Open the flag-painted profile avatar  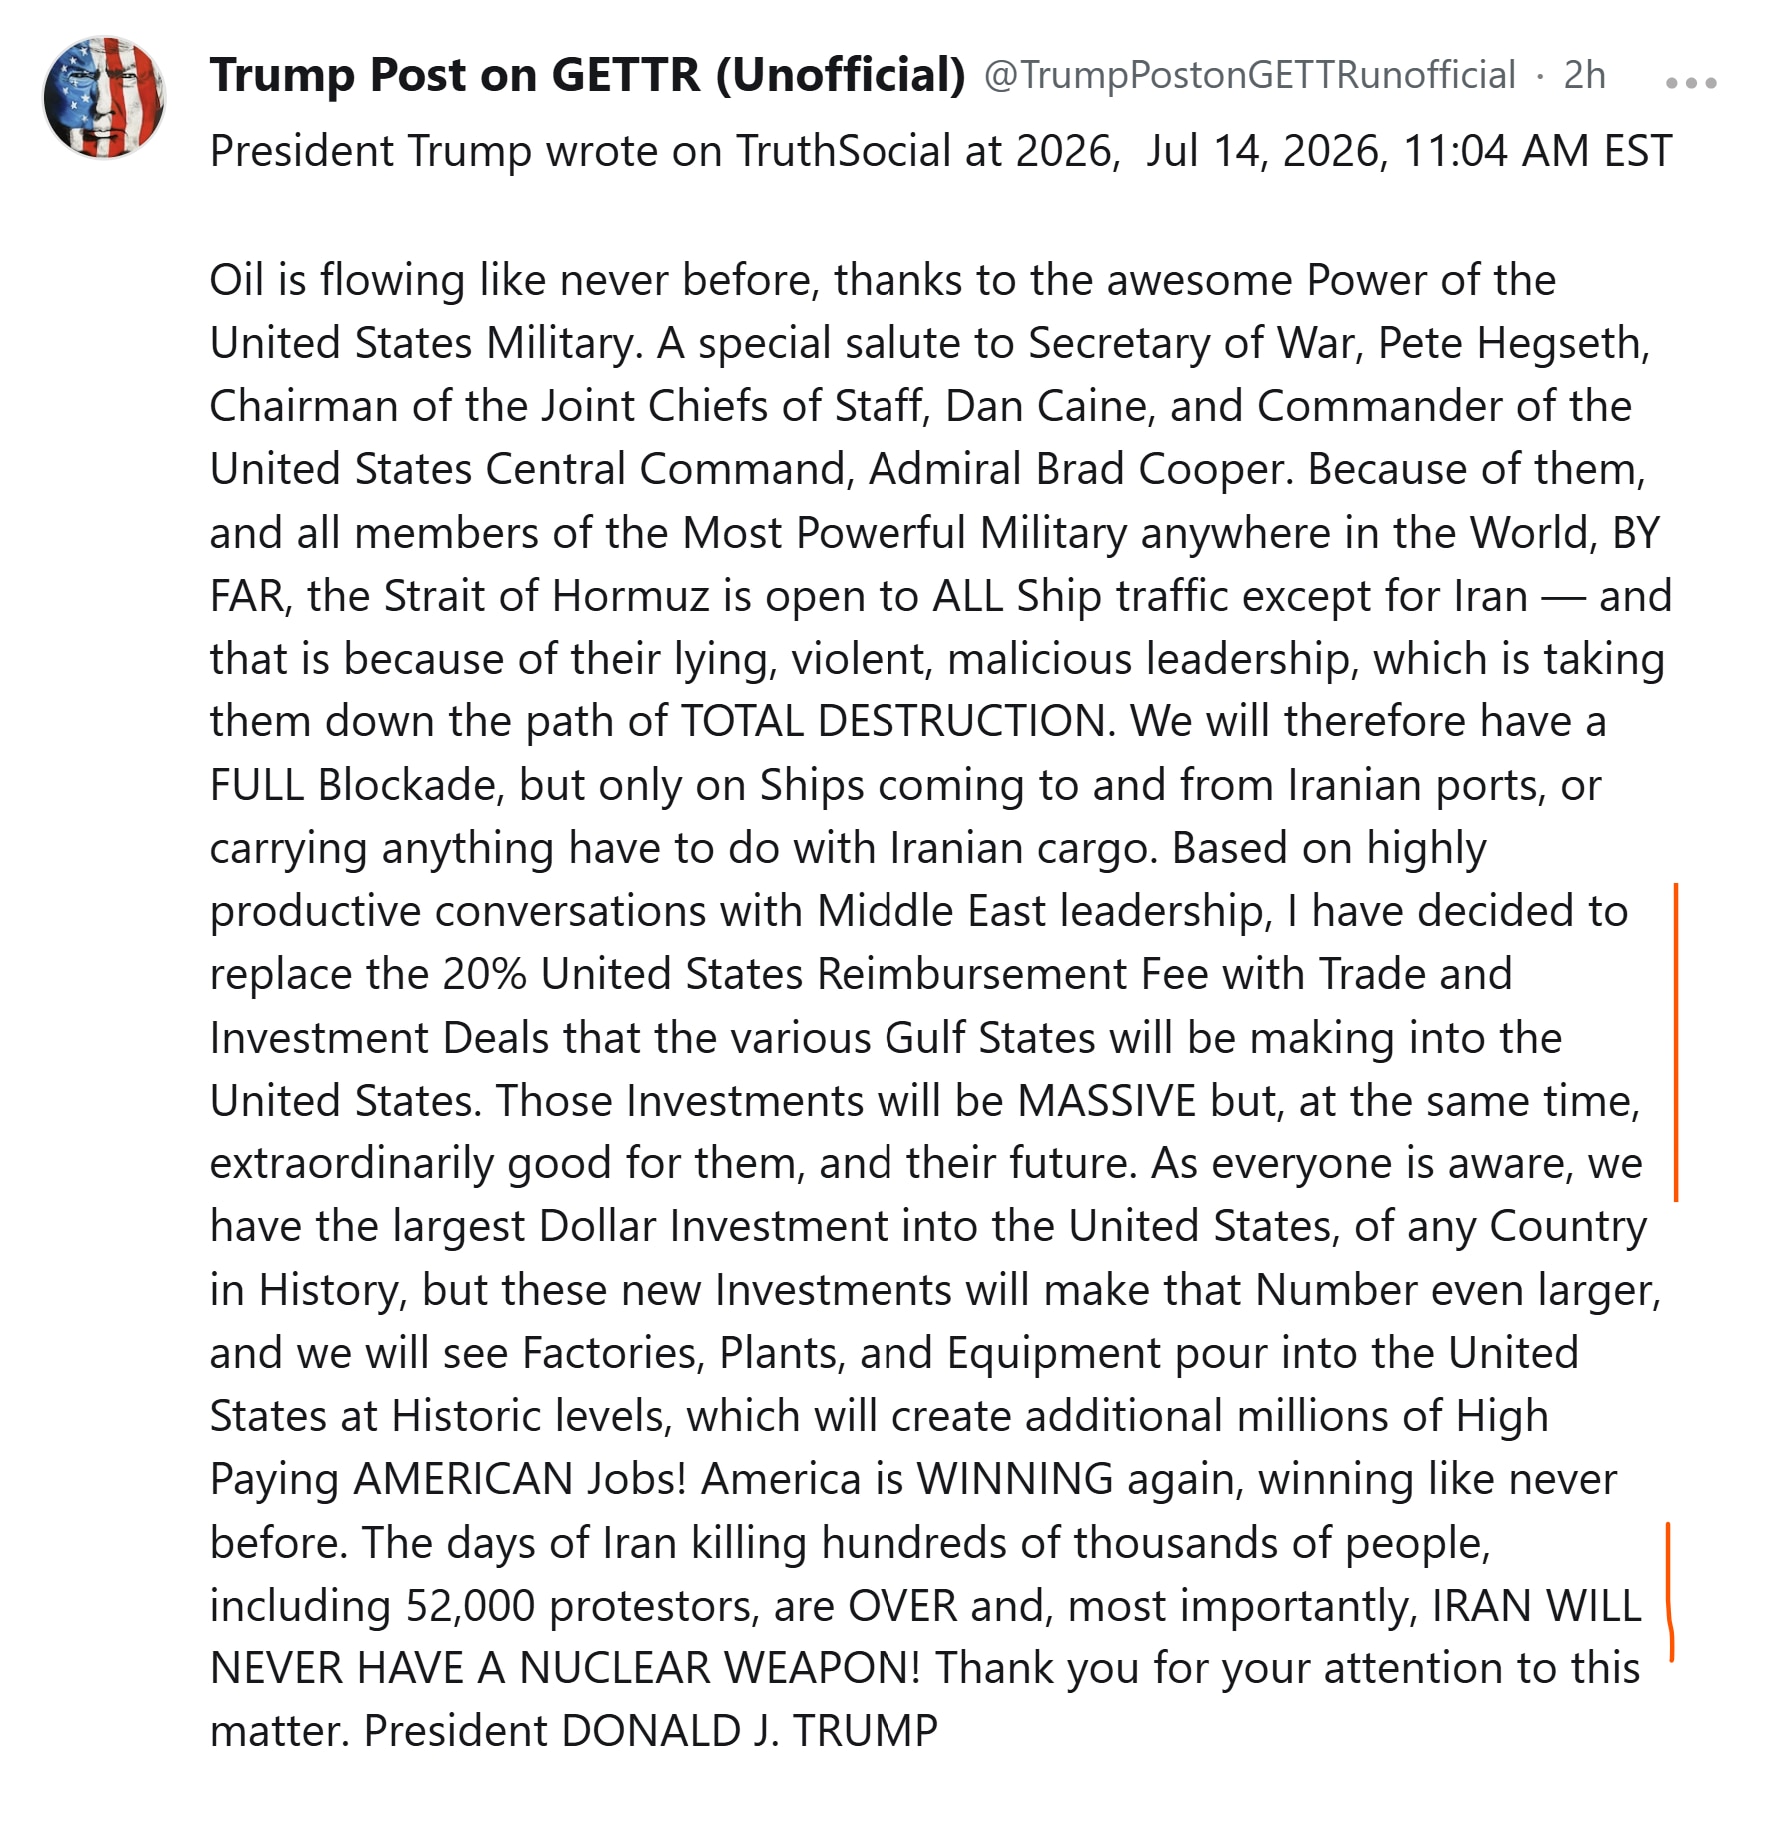tap(104, 98)
